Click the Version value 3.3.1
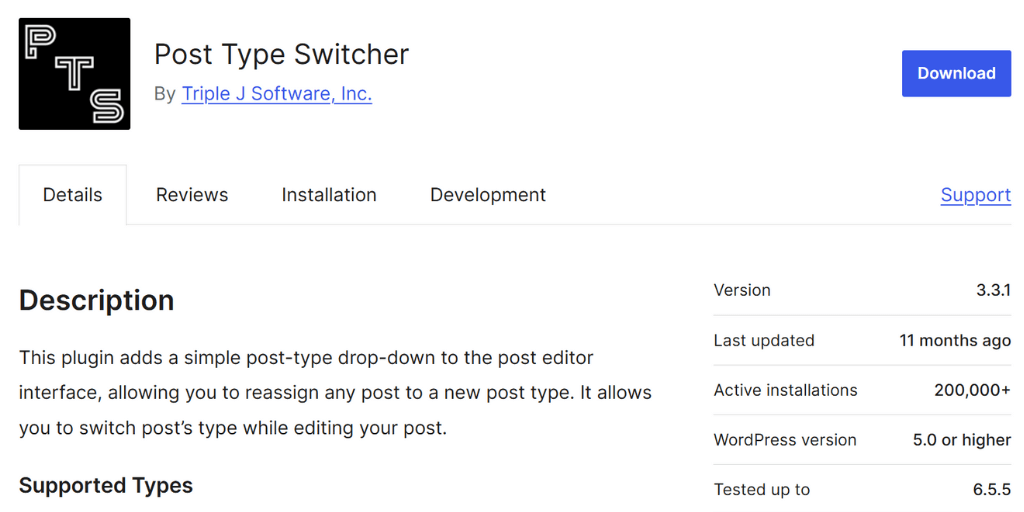The image size is (1024, 512). pos(993,290)
